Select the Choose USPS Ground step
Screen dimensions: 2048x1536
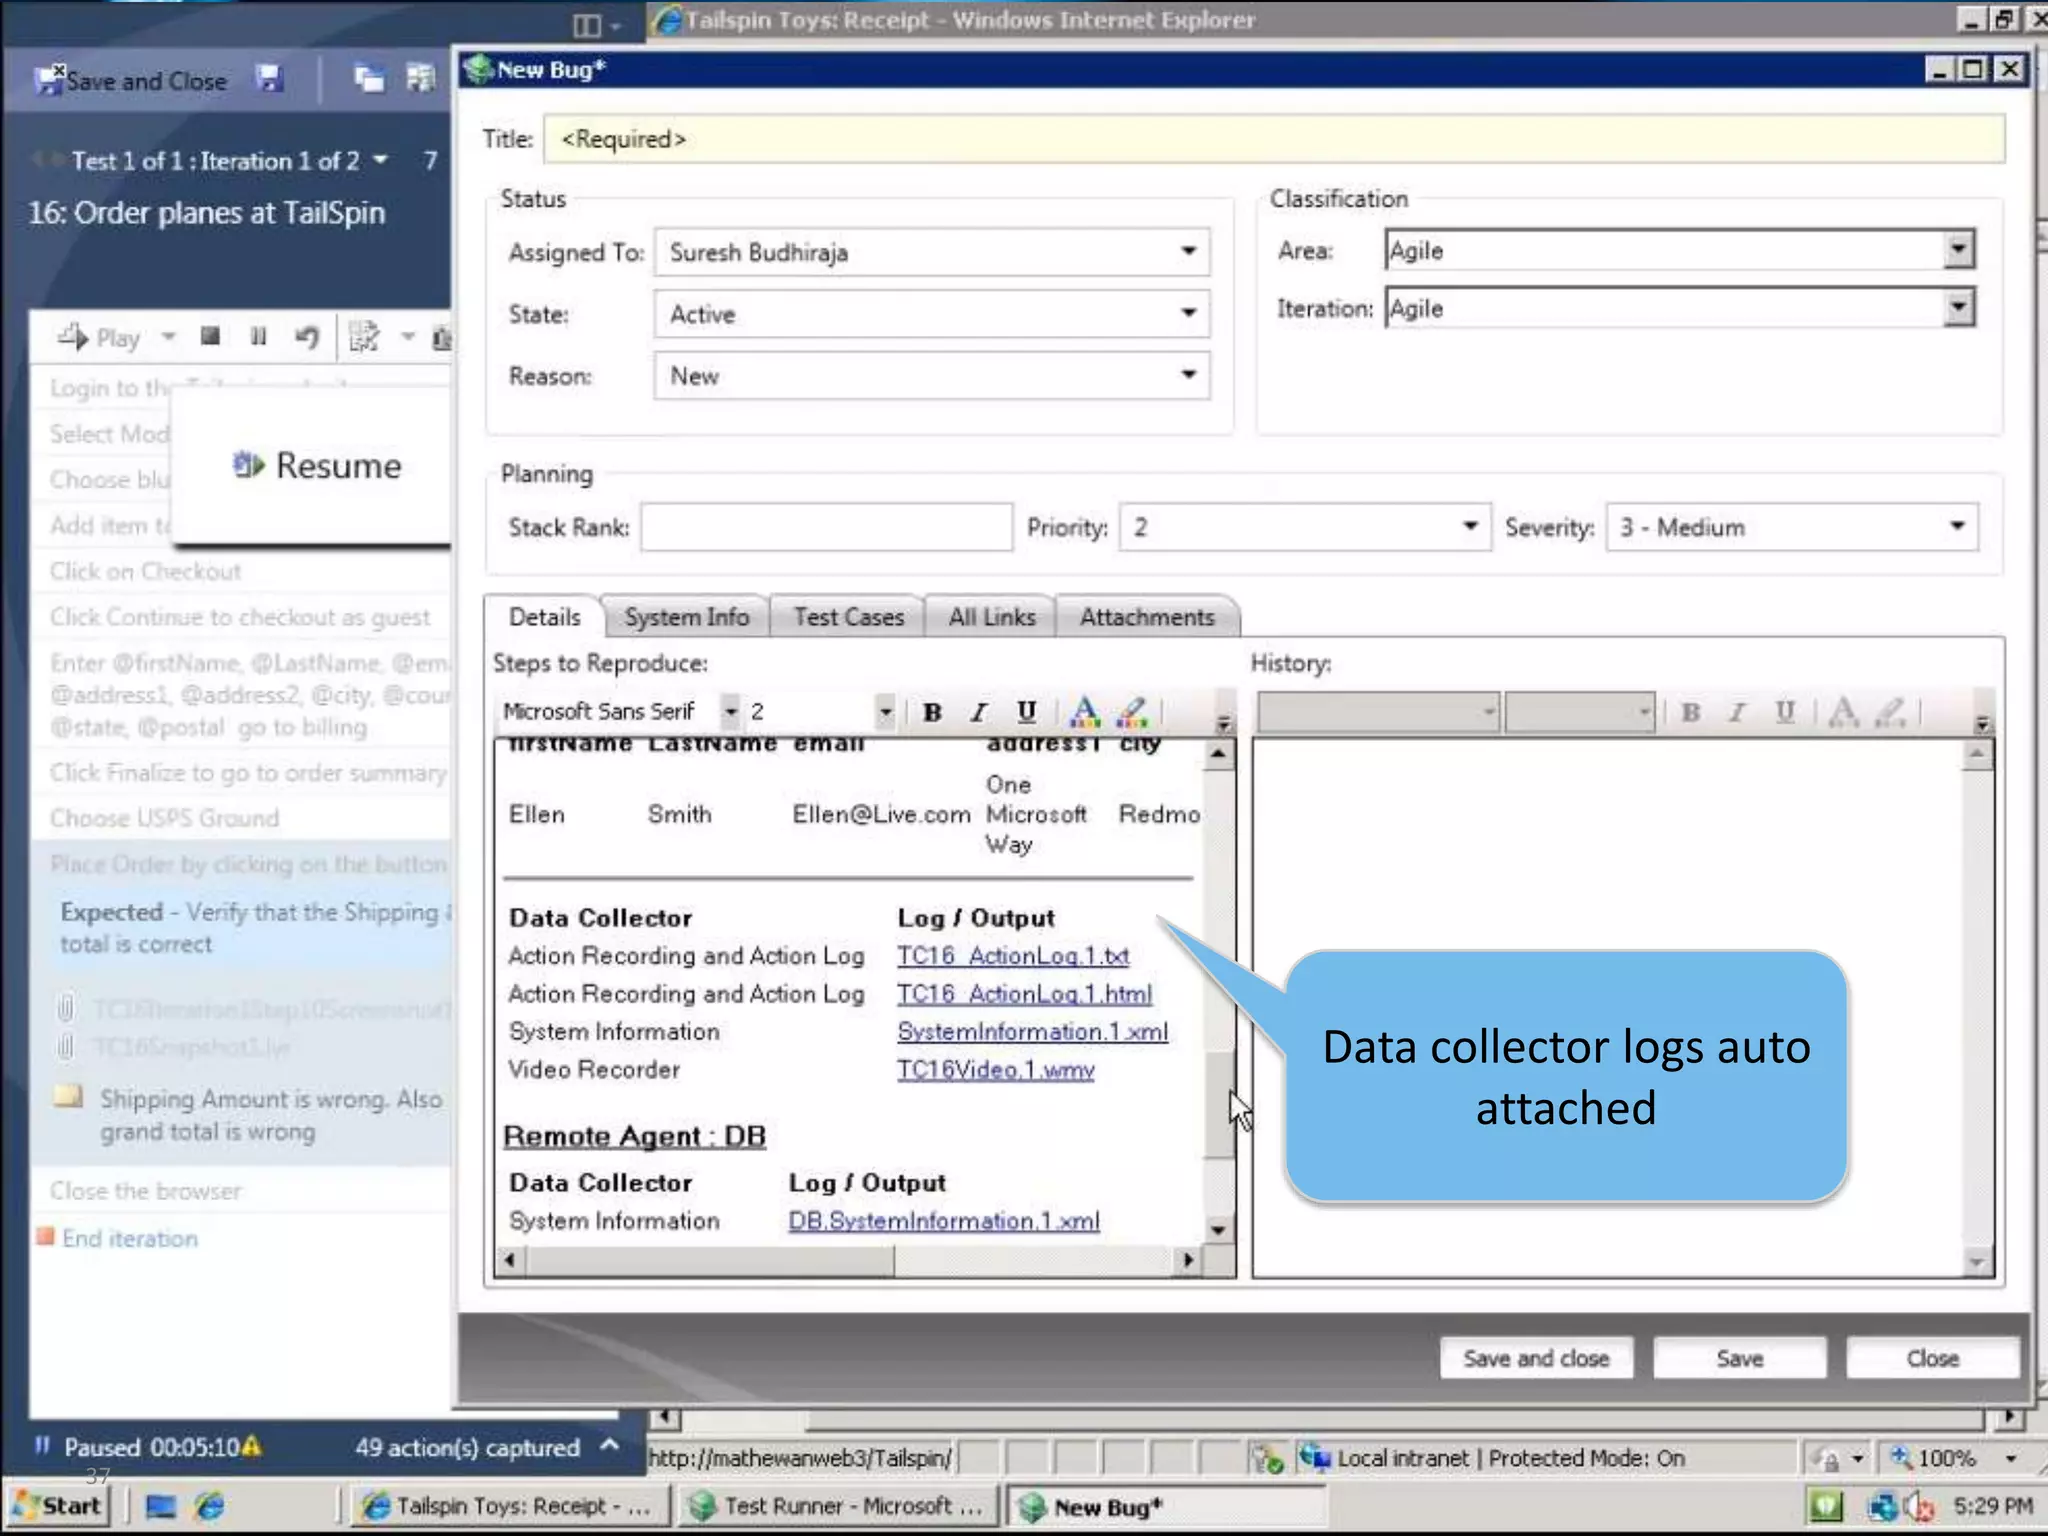tap(165, 818)
